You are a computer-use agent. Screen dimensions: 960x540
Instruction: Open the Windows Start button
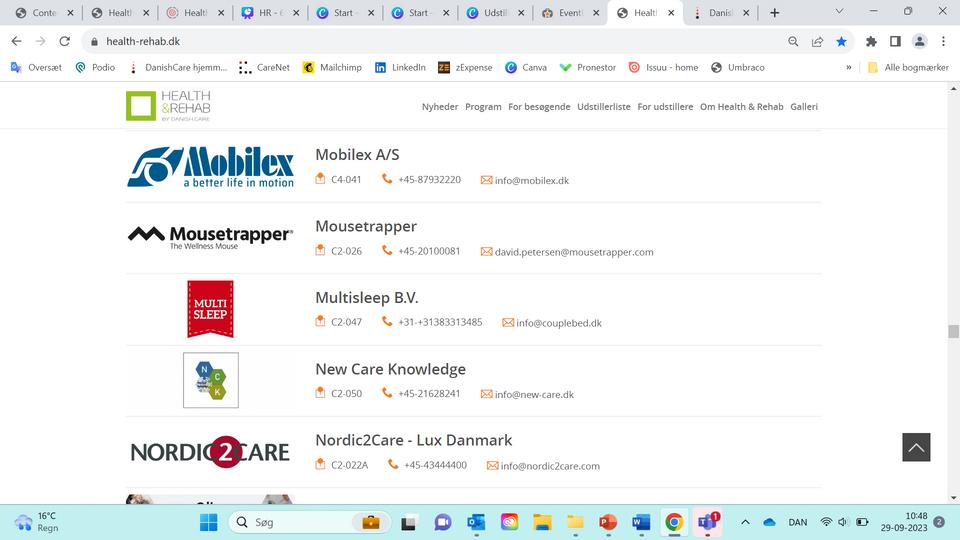(x=209, y=522)
